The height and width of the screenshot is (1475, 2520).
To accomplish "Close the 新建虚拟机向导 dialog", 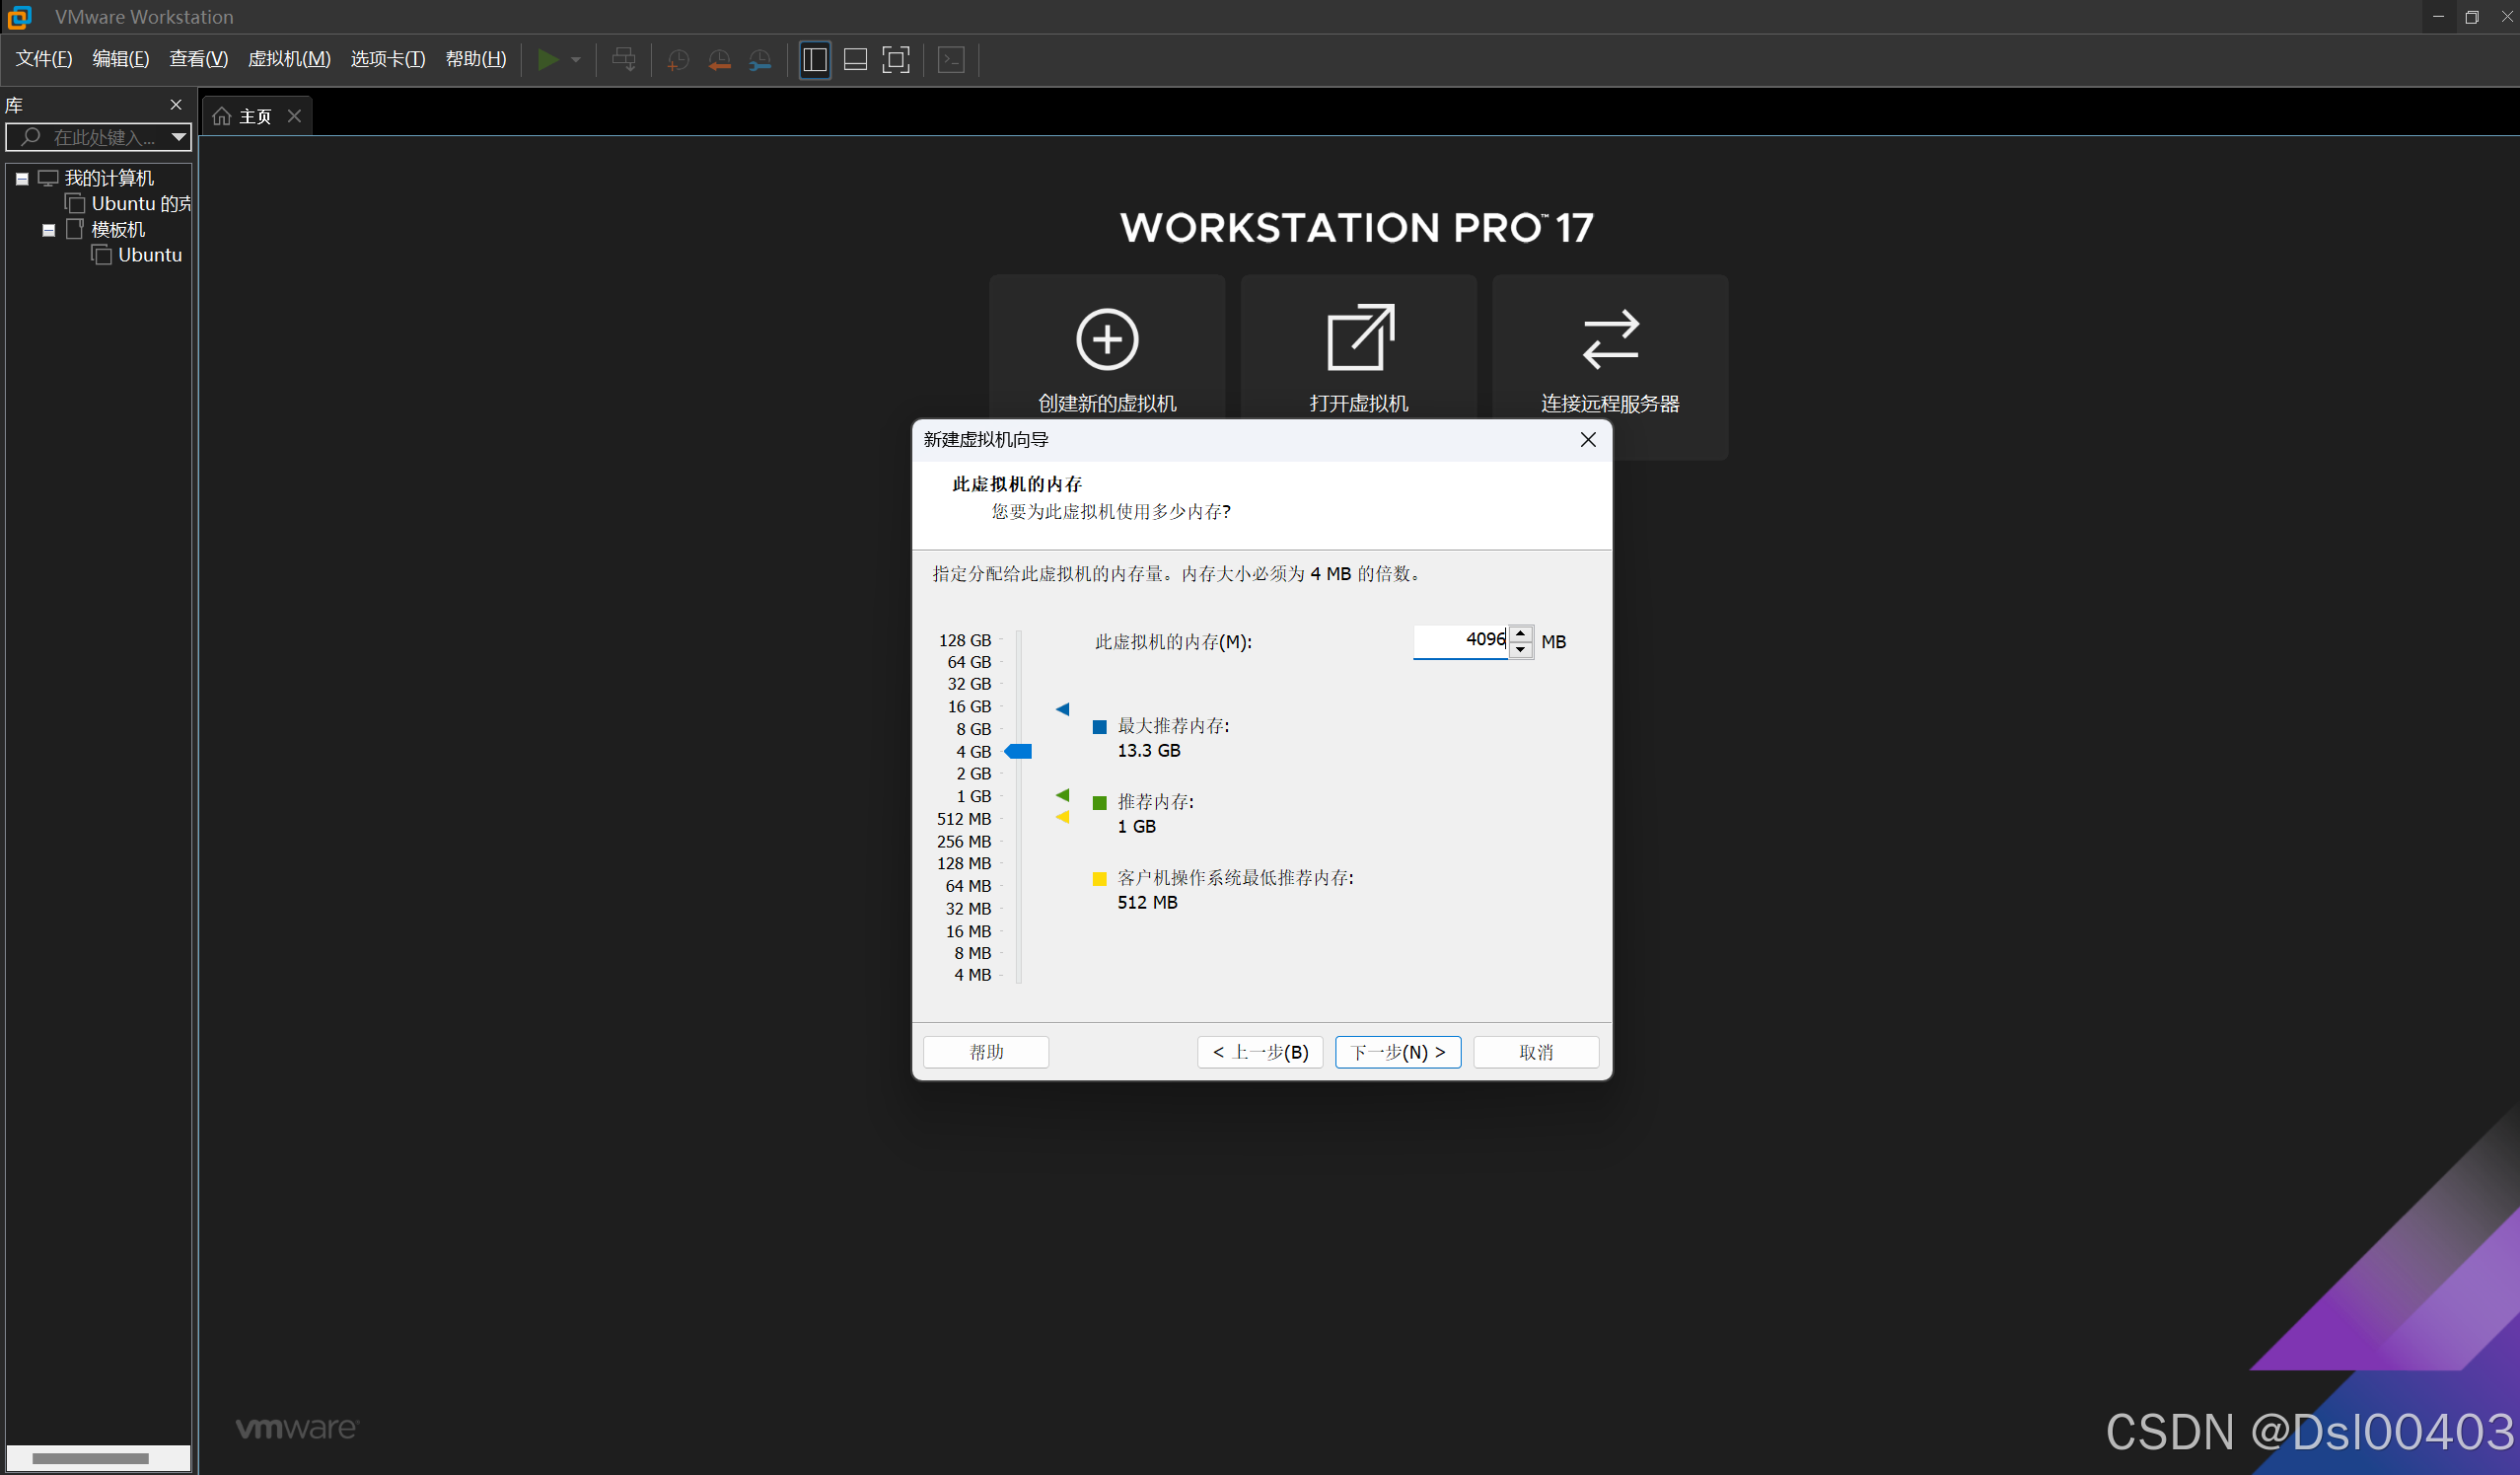I will click(1588, 440).
